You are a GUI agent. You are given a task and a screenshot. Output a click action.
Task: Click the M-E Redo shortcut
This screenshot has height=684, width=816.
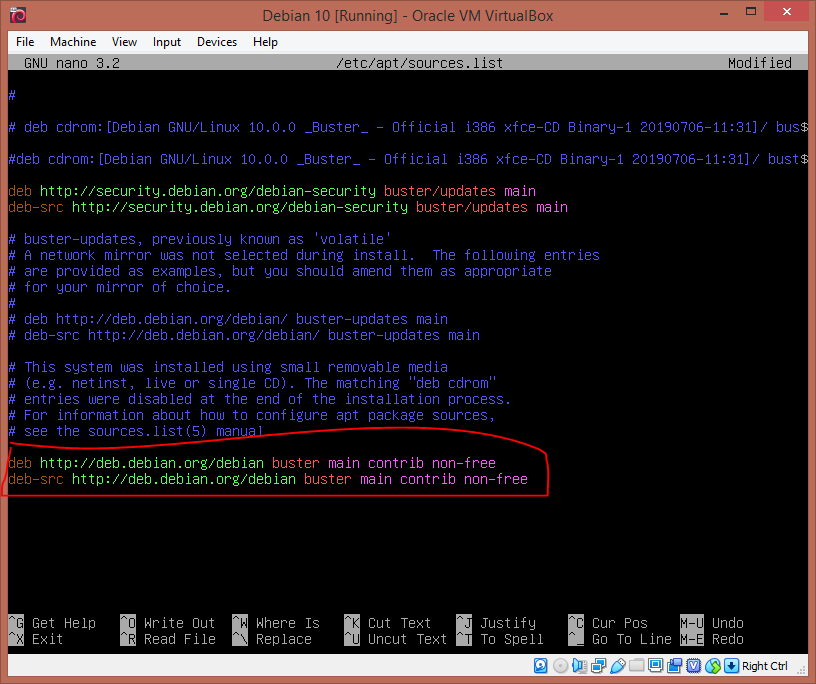(x=712, y=639)
